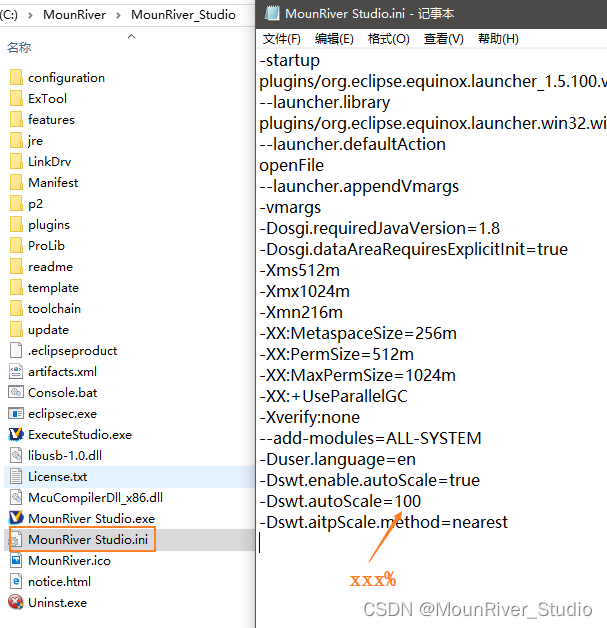Expand the chevron before MounRiver breadcrumb
This screenshot has height=628, width=607.
(30, 16)
